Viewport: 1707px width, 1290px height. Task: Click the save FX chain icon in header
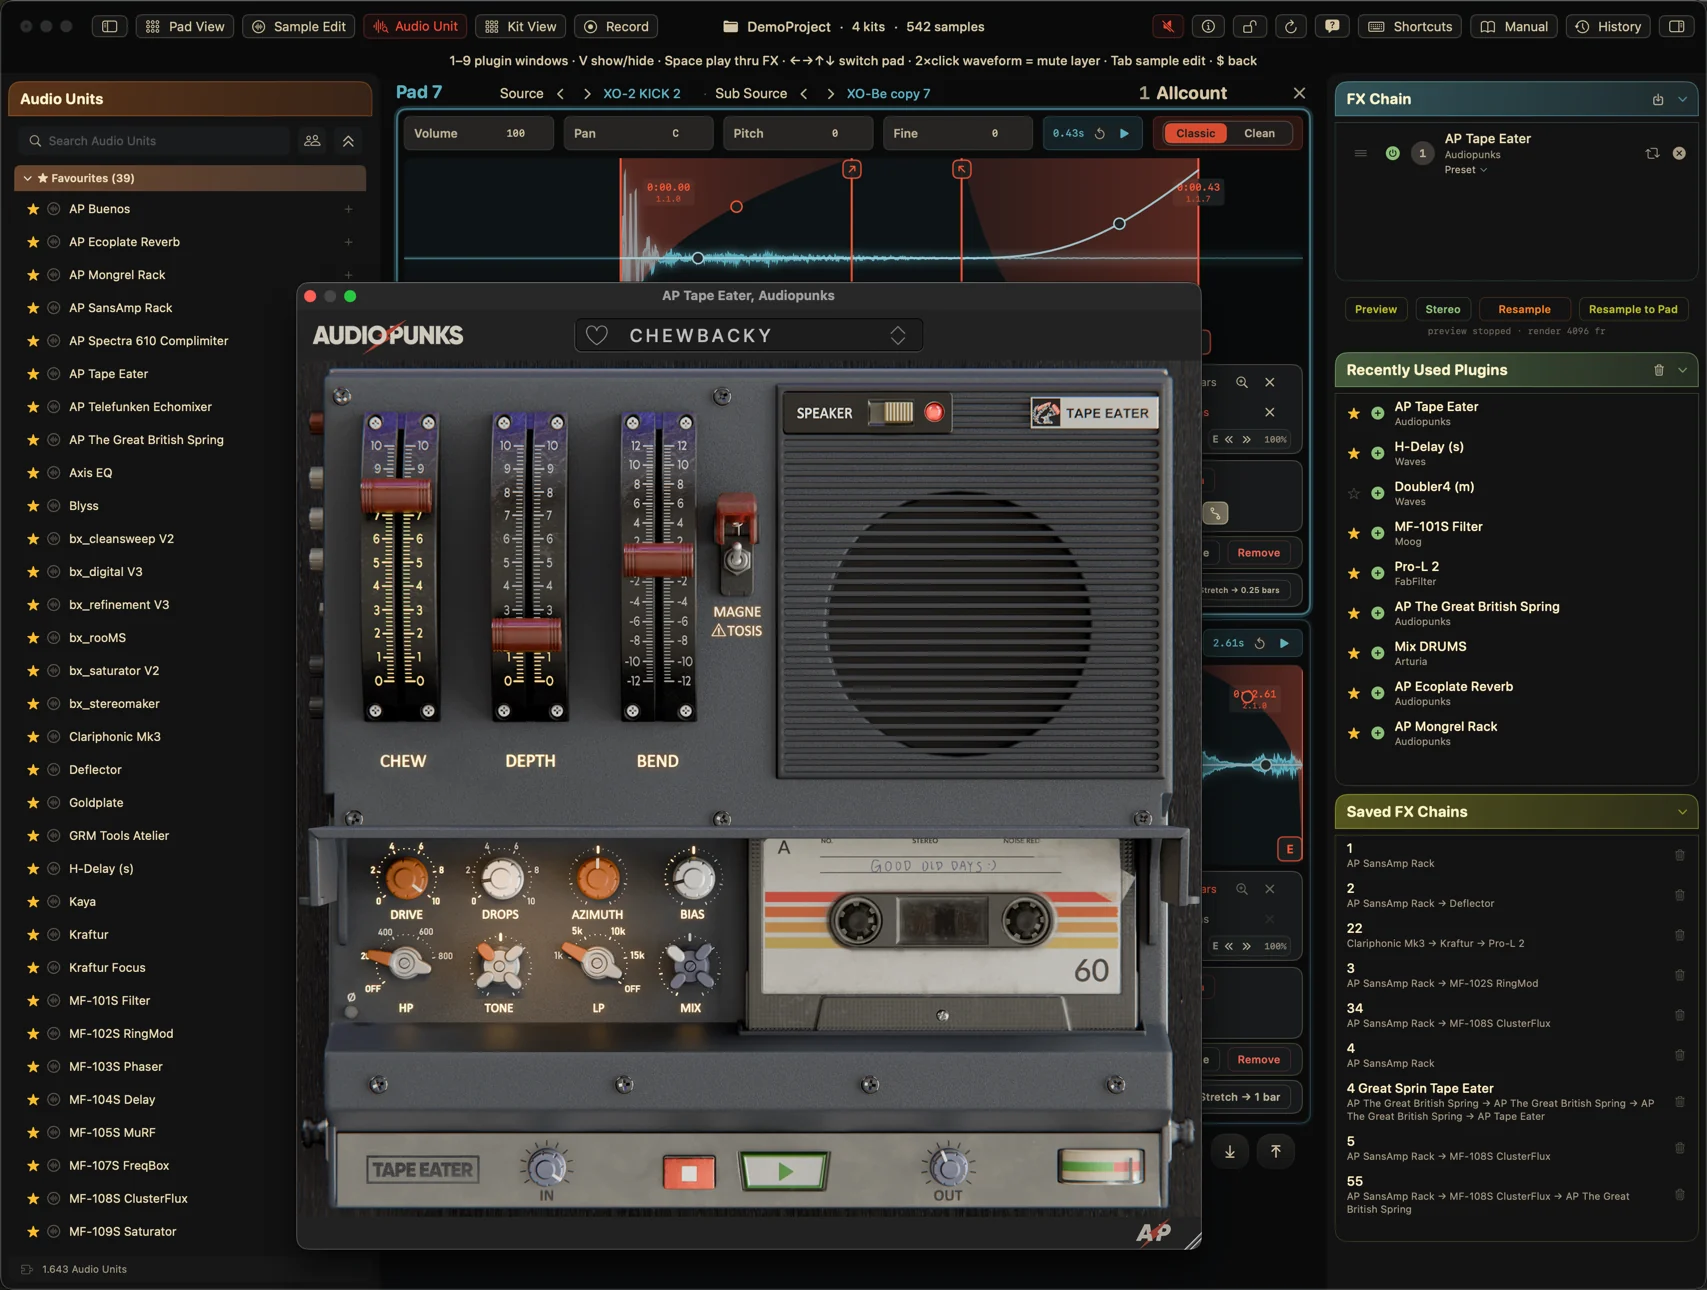1658,99
